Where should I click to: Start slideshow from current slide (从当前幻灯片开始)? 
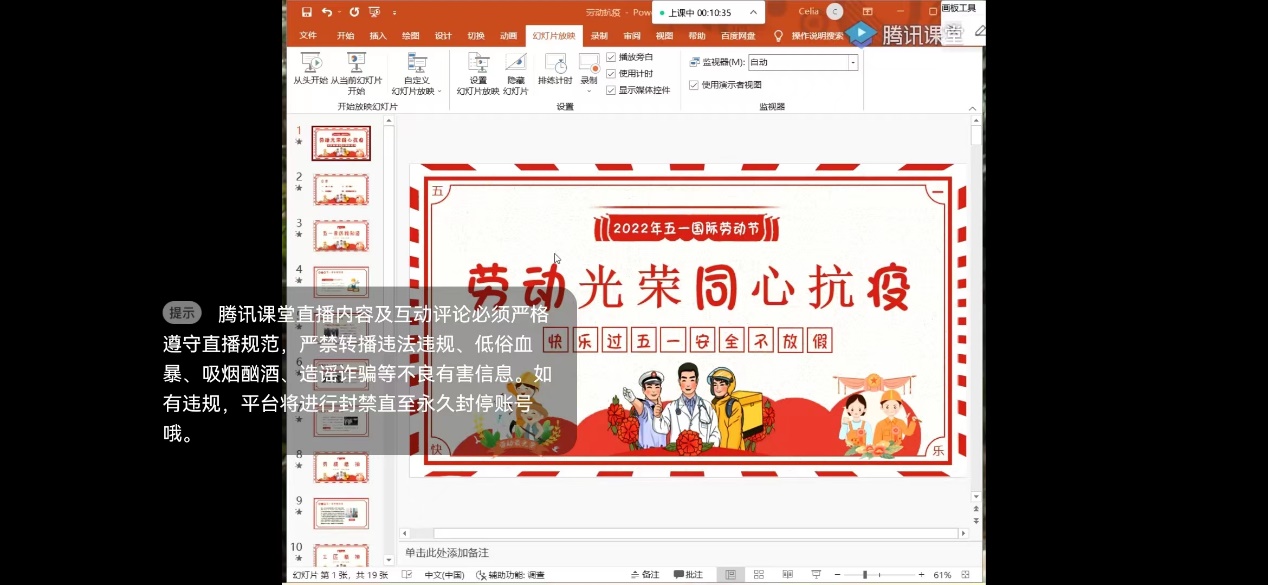click(356, 68)
